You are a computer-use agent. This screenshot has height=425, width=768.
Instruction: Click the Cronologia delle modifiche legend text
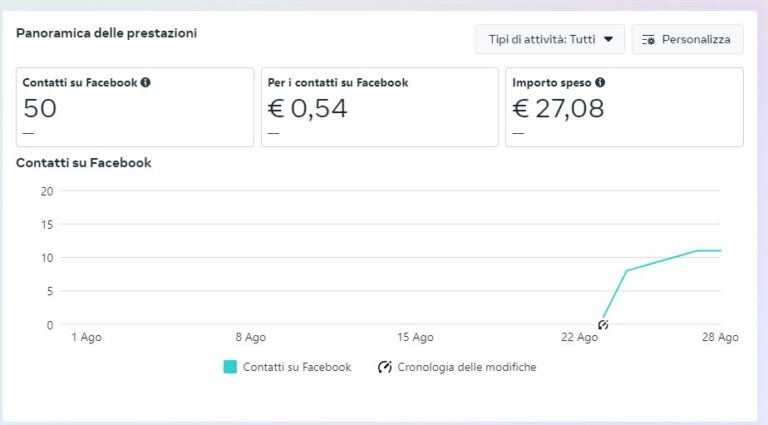click(467, 367)
